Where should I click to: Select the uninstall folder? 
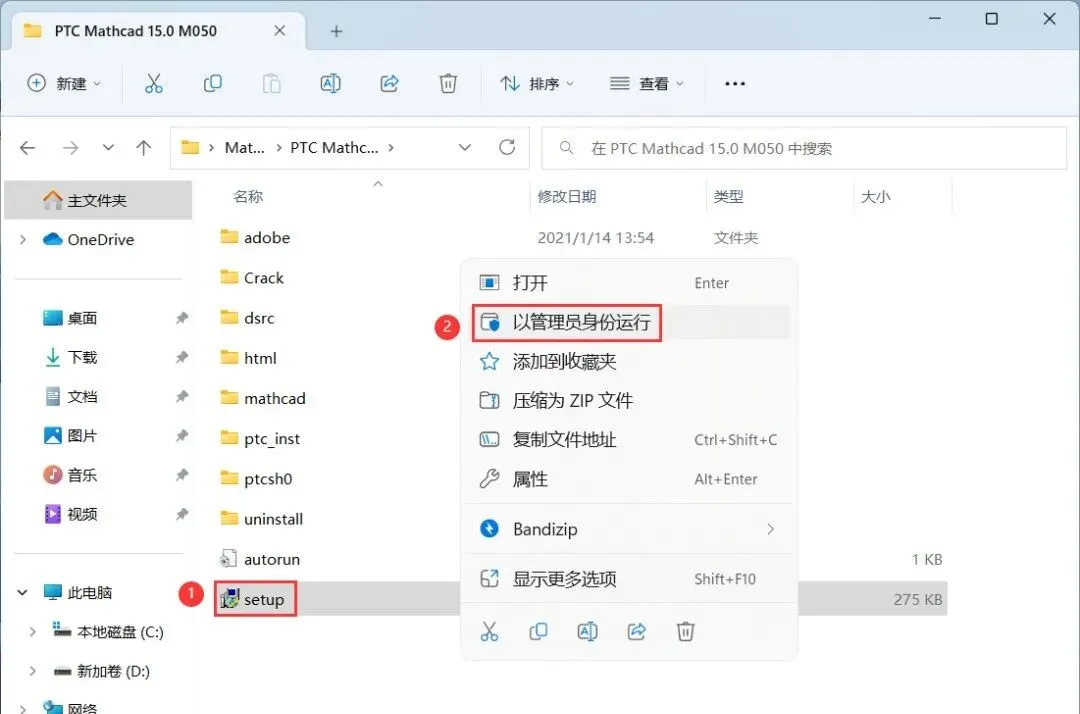click(262, 518)
